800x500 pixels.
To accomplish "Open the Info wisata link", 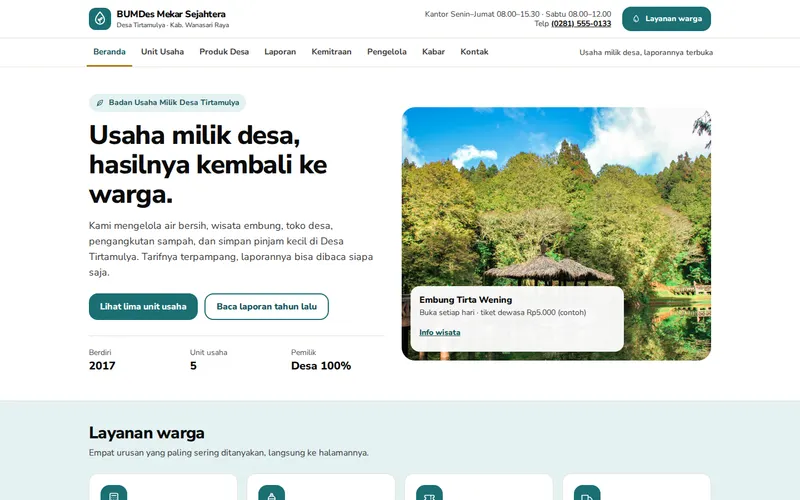I will pyautogui.click(x=440, y=333).
